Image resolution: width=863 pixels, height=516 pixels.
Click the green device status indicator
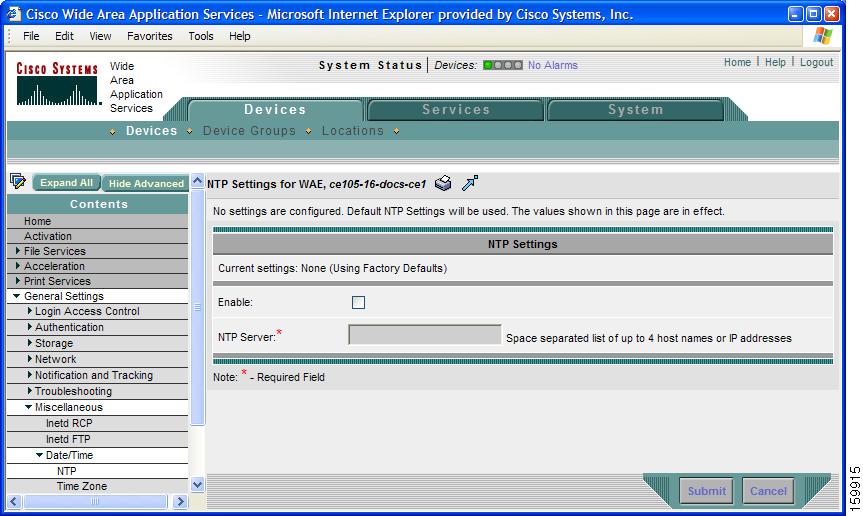point(488,65)
